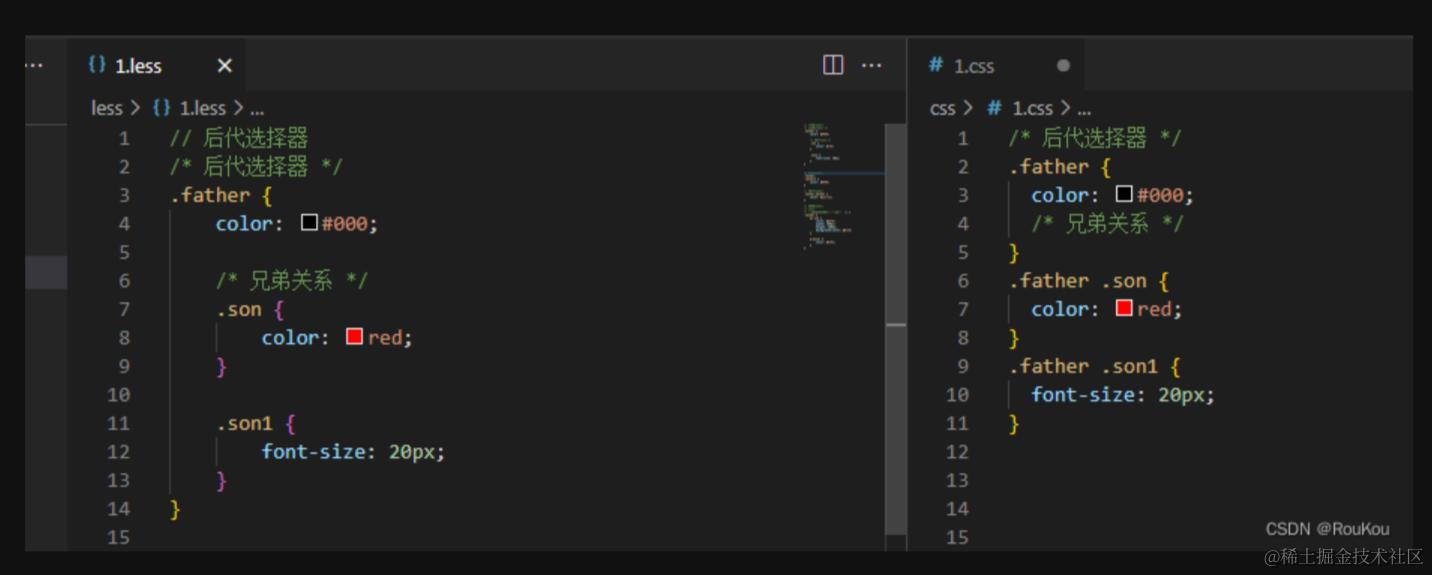Open 1.css breadcrumb file dropdown
This screenshot has height=575, width=1432.
pos(1033,108)
